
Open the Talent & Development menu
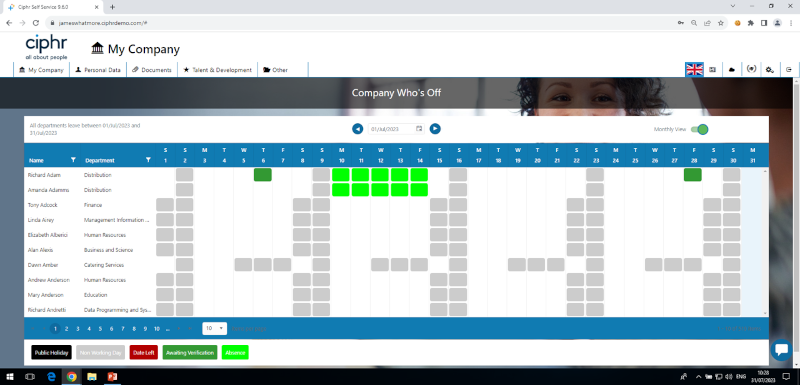coord(217,70)
